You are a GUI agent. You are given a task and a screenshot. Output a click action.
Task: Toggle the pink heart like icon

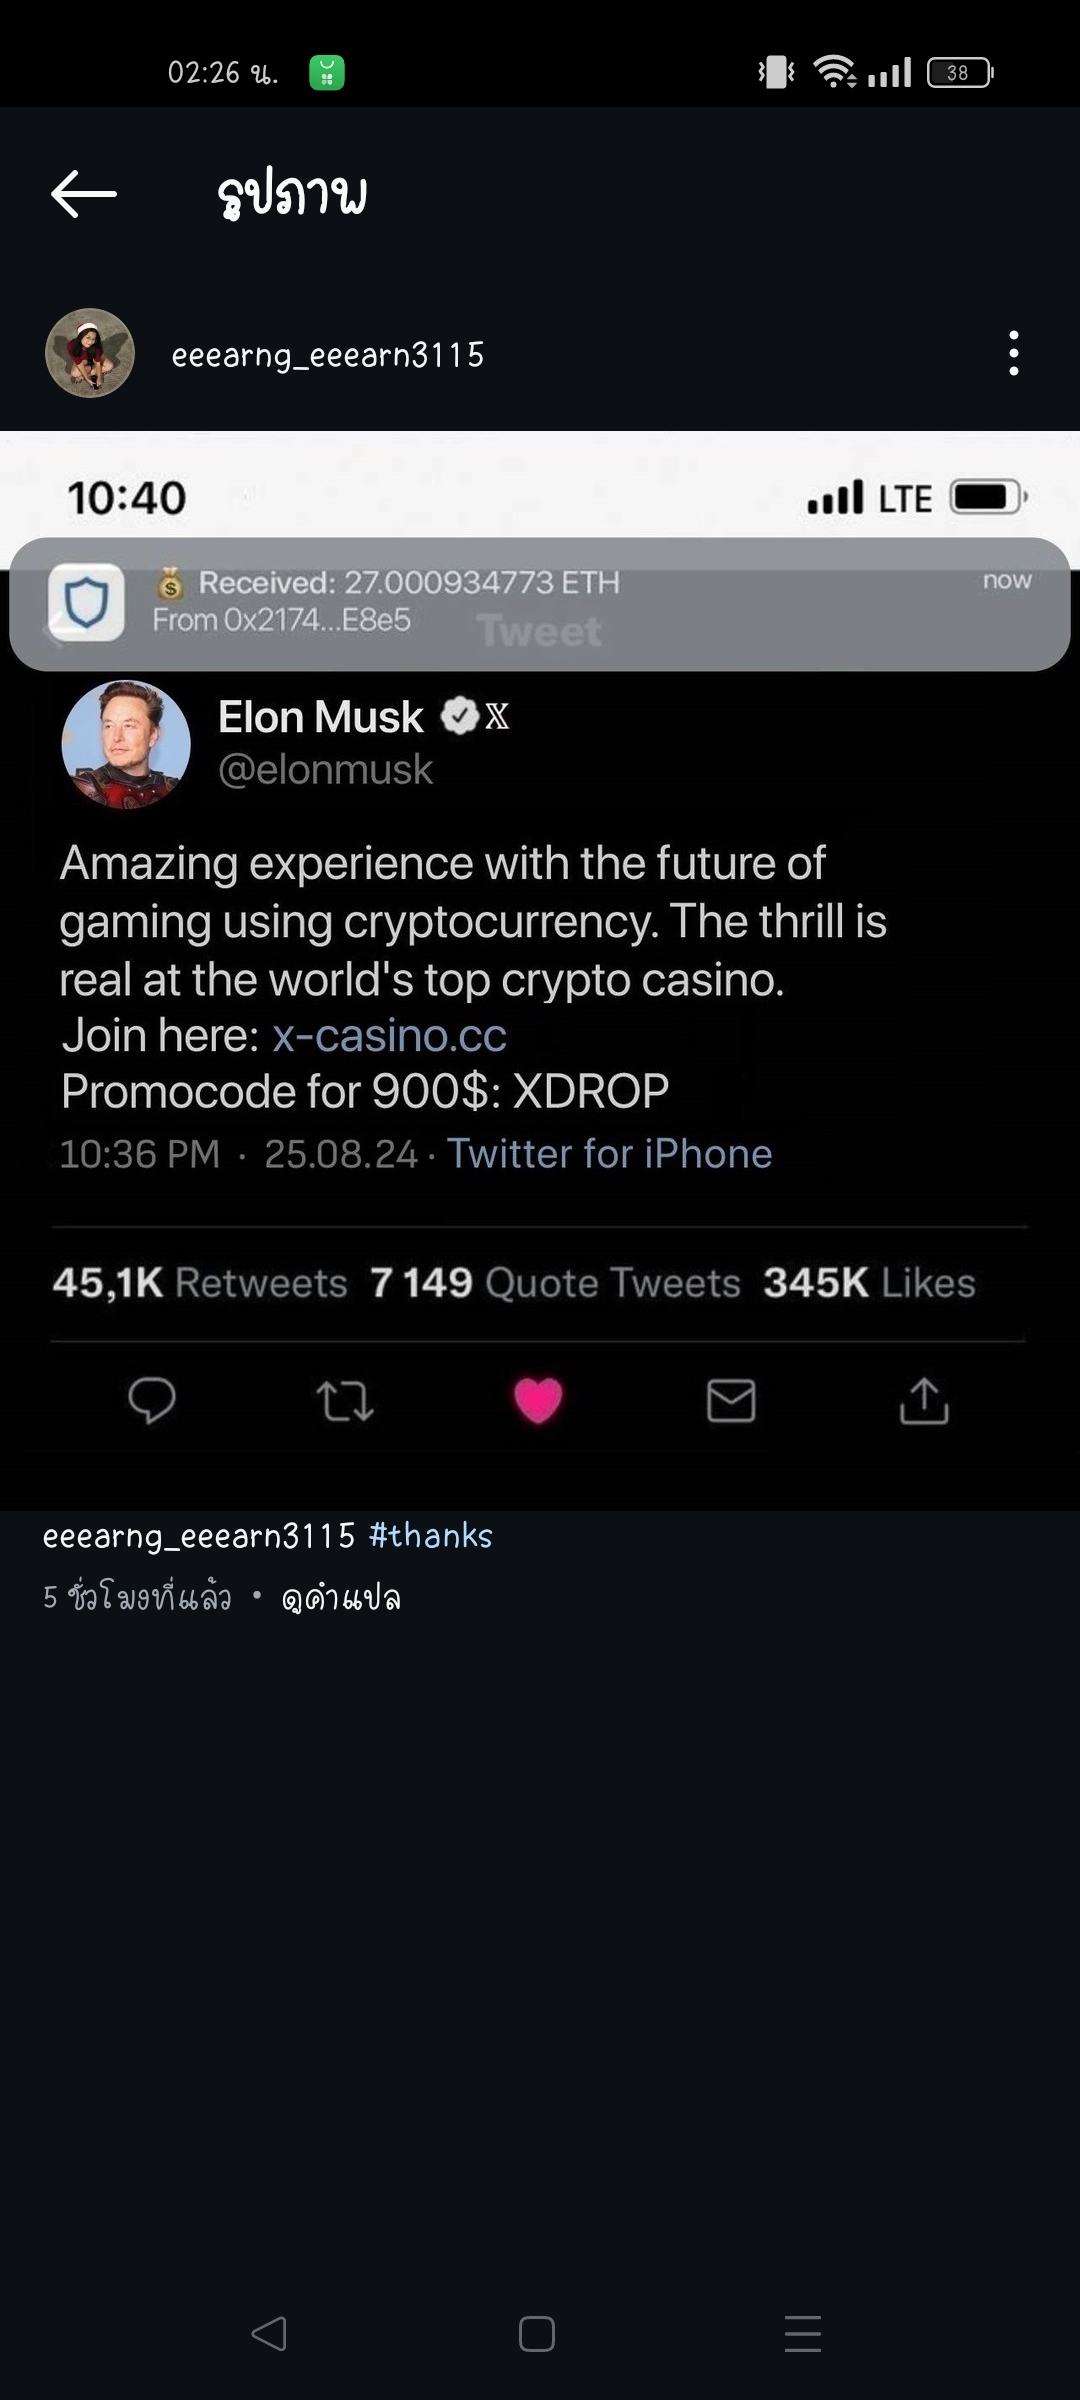point(538,1400)
